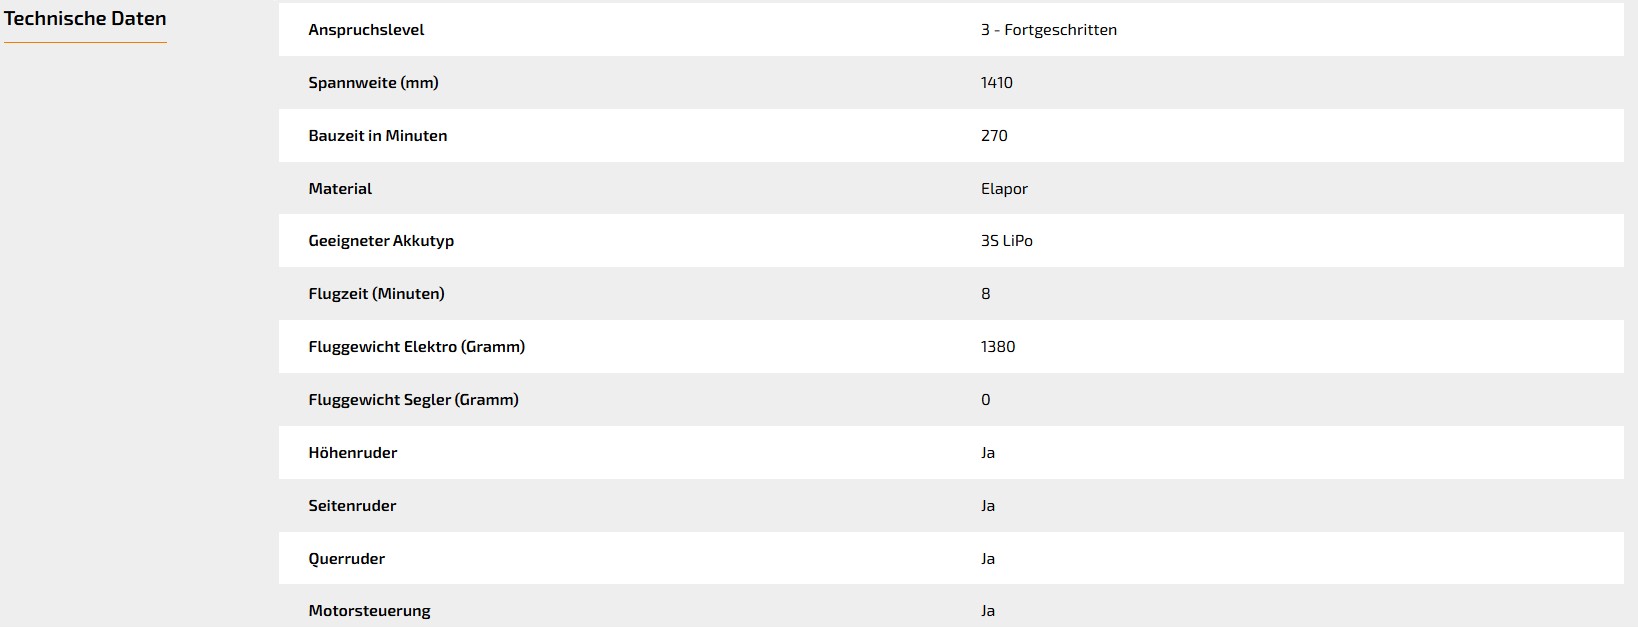Click the Fluggewicht Elektro value 1380
The image size is (1638, 627).
998,347
